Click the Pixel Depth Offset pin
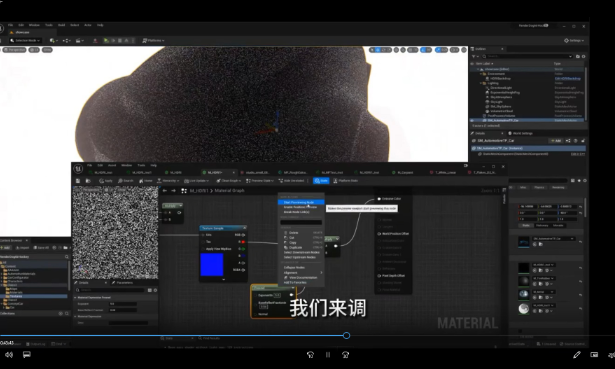615x369 pixels. click(x=379, y=276)
